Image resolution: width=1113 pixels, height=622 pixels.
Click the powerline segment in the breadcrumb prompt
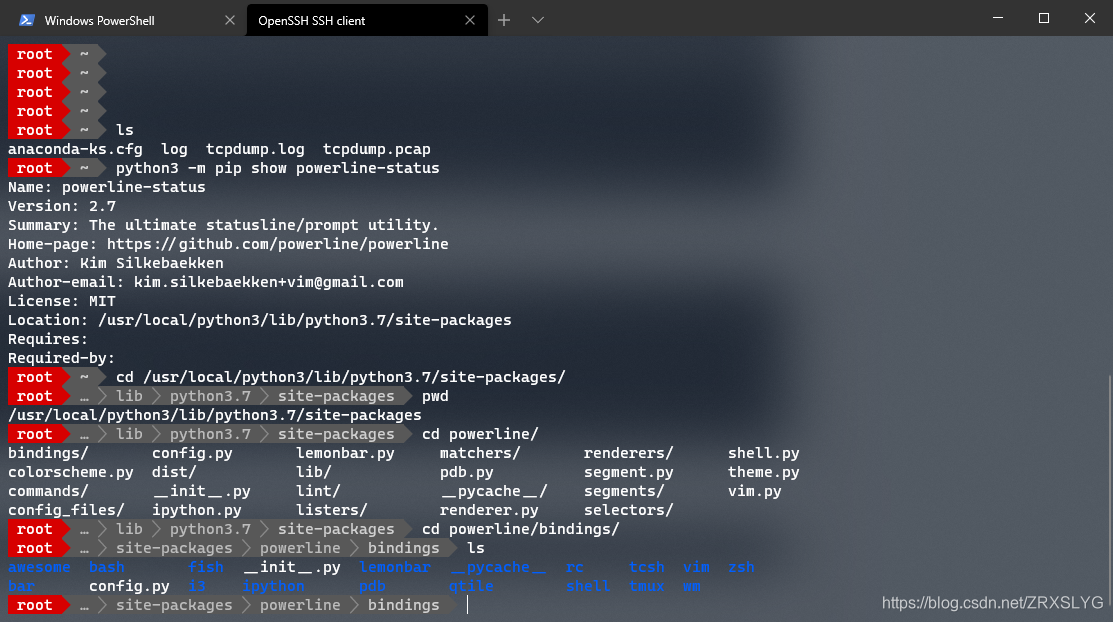coord(300,605)
